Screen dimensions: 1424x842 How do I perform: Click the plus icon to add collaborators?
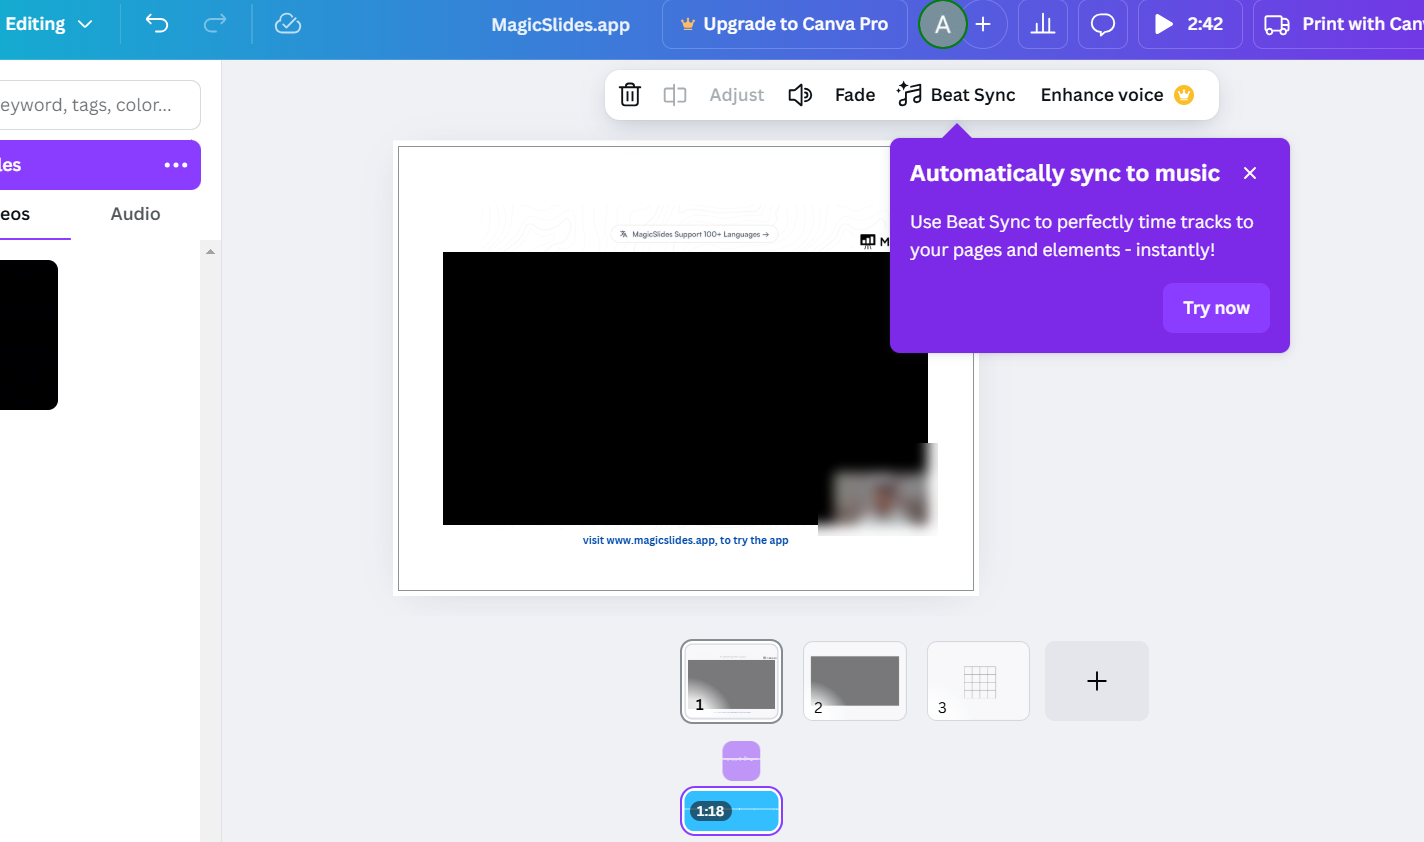pos(984,24)
